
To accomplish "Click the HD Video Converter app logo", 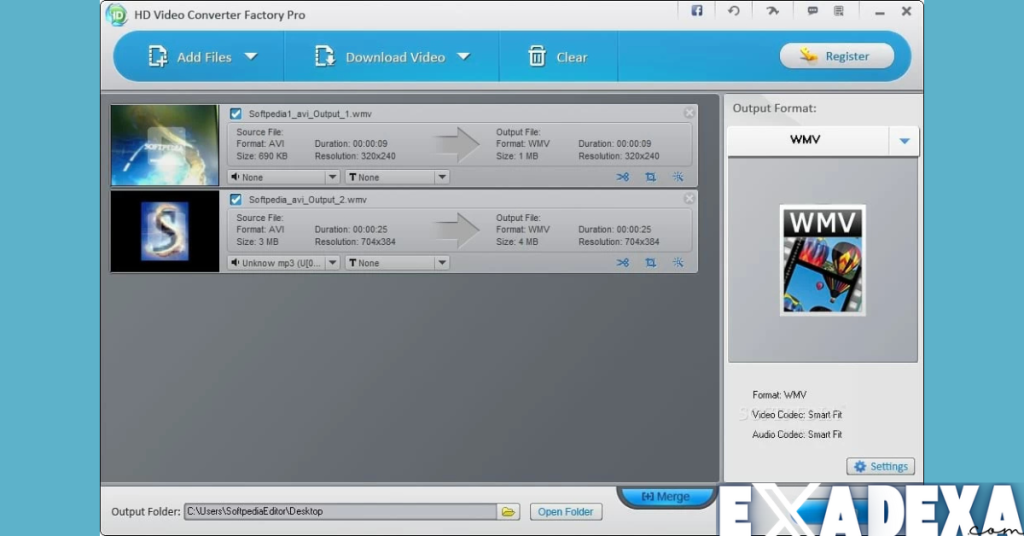I will [116, 14].
